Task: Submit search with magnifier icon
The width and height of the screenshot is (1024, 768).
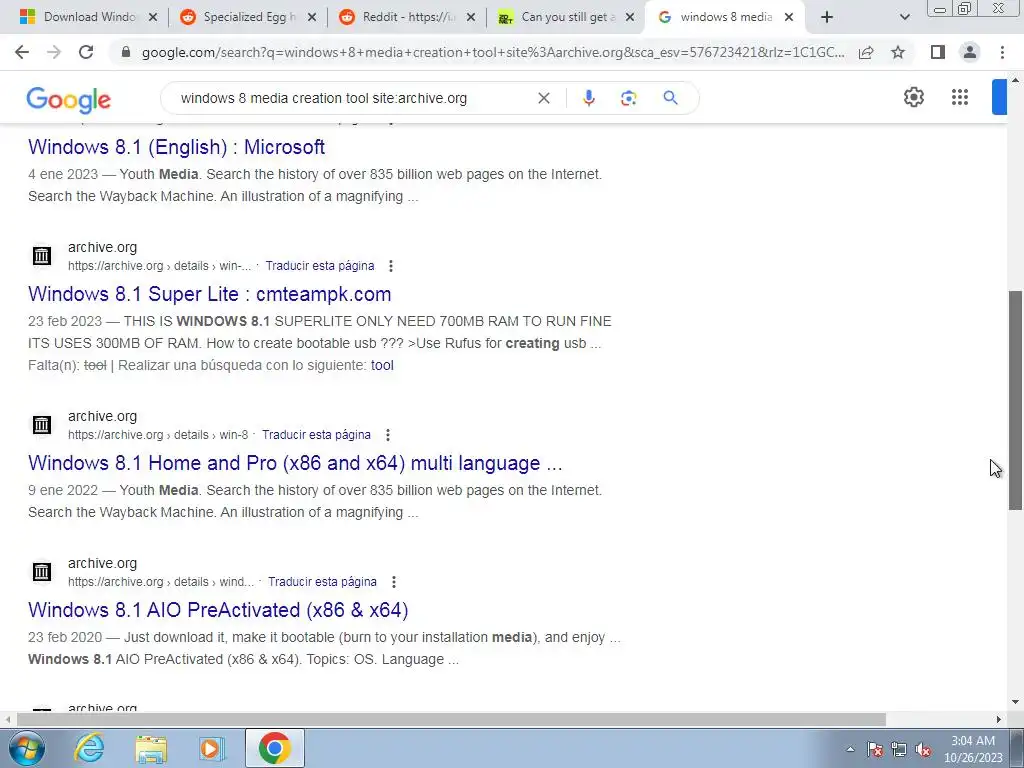Action: click(x=670, y=98)
